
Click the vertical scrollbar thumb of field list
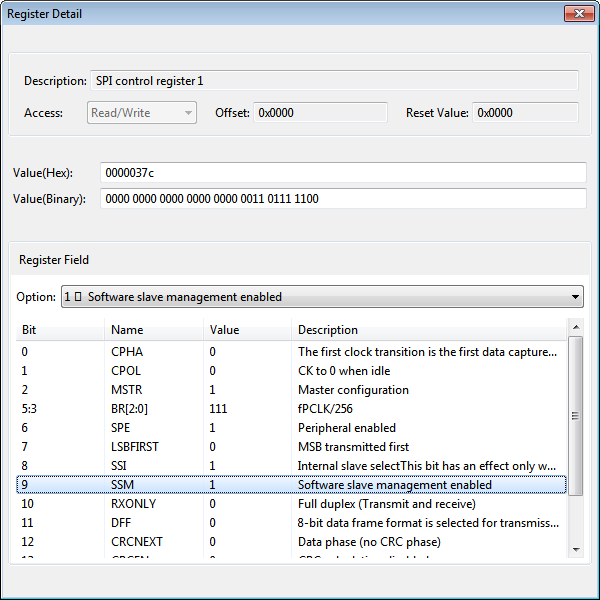click(x=576, y=416)
